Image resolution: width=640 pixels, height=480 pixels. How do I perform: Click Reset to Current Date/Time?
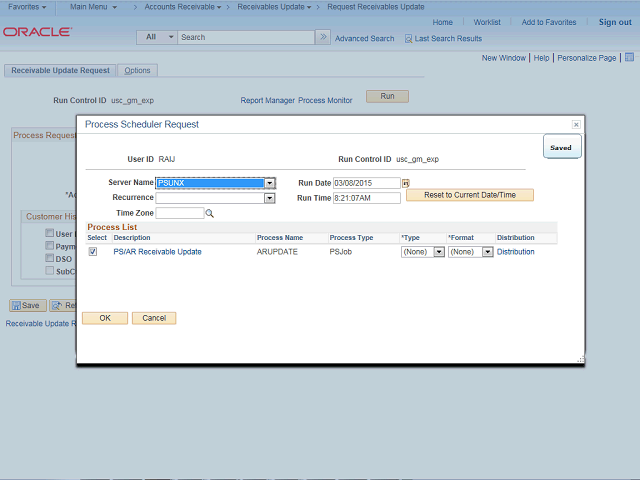coord(469,195)
